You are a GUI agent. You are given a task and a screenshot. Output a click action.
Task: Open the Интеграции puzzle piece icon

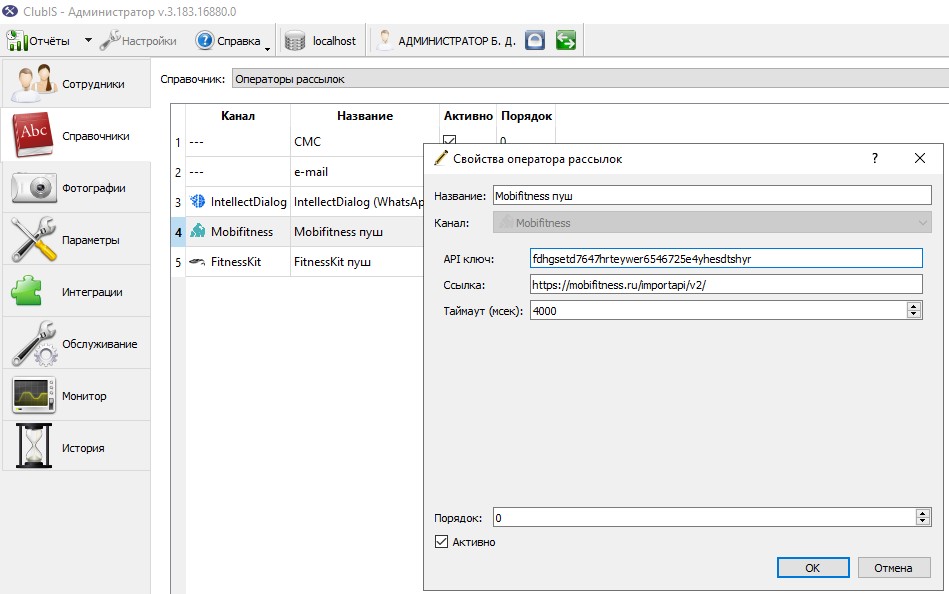coord(27,291)
